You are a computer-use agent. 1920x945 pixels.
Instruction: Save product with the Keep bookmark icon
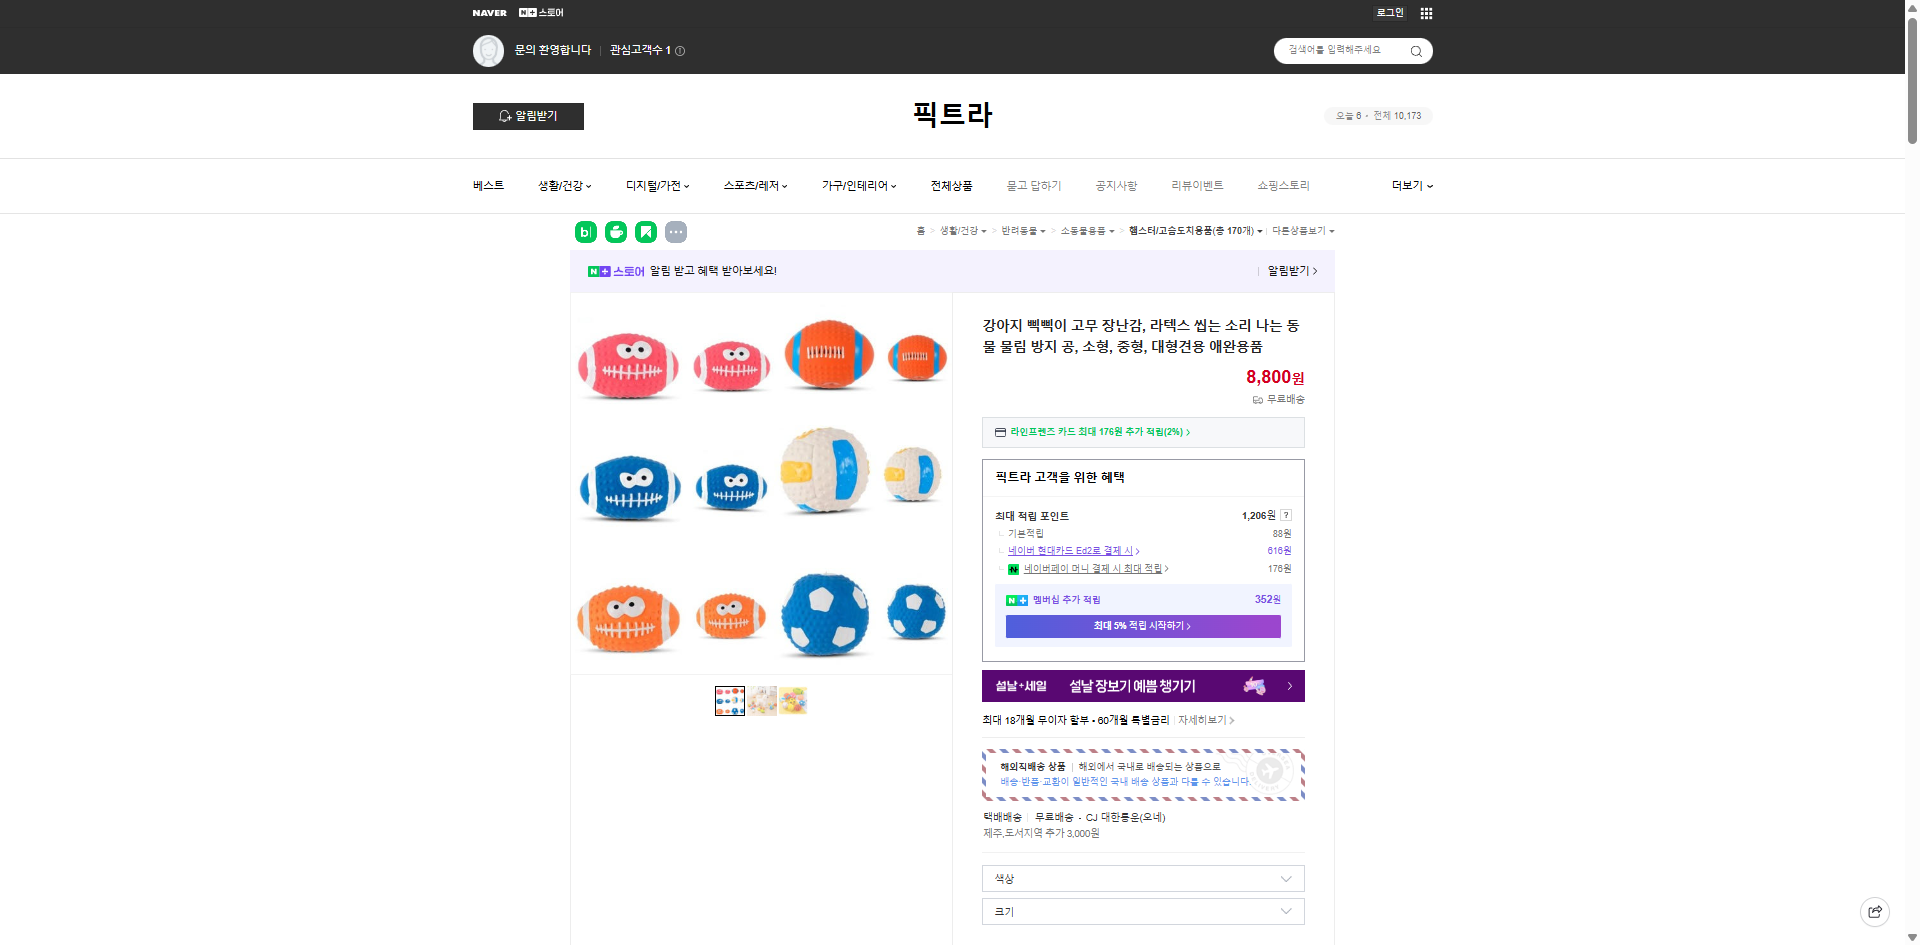(646, 232)
